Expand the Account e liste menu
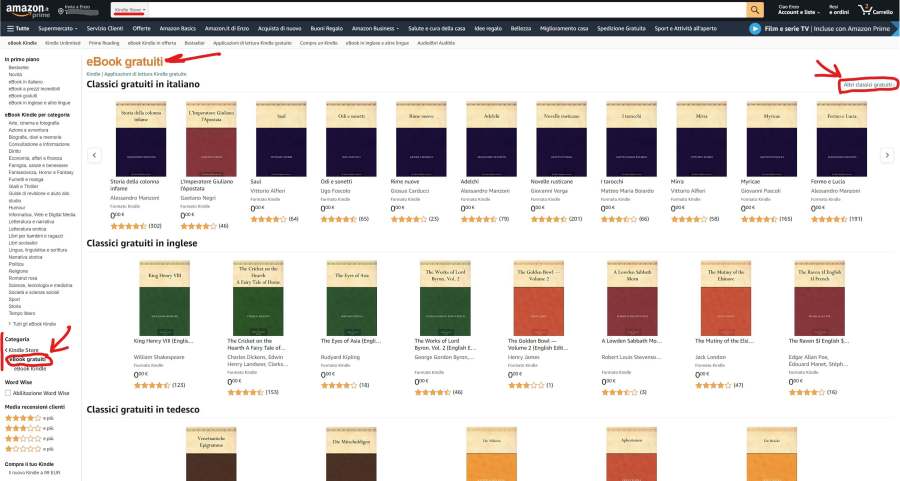The width and height of the screenshot is (900, 481). 797,10
